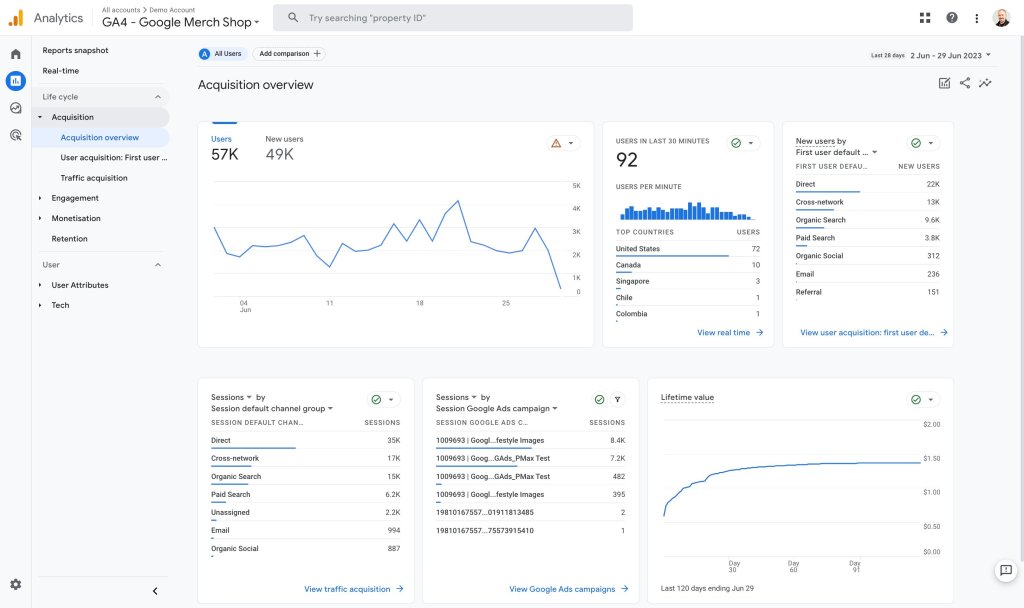This screenshot has width=1024, height=608.
Task: Click the Share this report icon
Action: 965,83
